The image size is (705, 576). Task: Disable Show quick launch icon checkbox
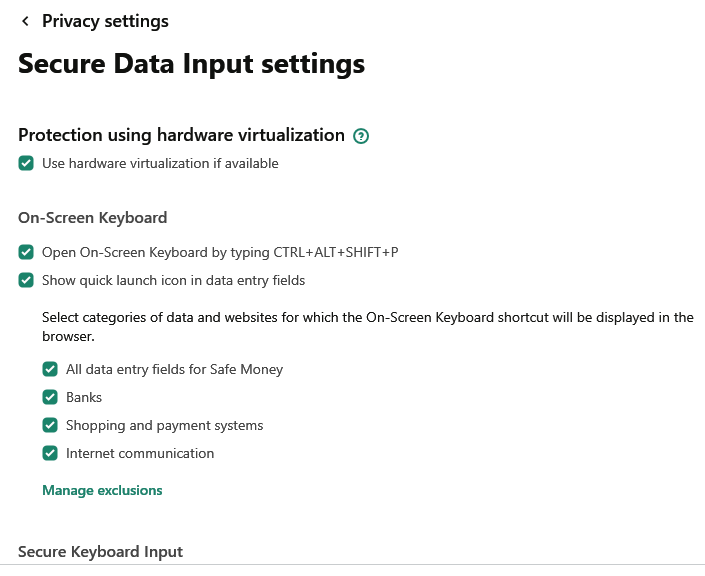pyautogui.click(x=26, y=280)
